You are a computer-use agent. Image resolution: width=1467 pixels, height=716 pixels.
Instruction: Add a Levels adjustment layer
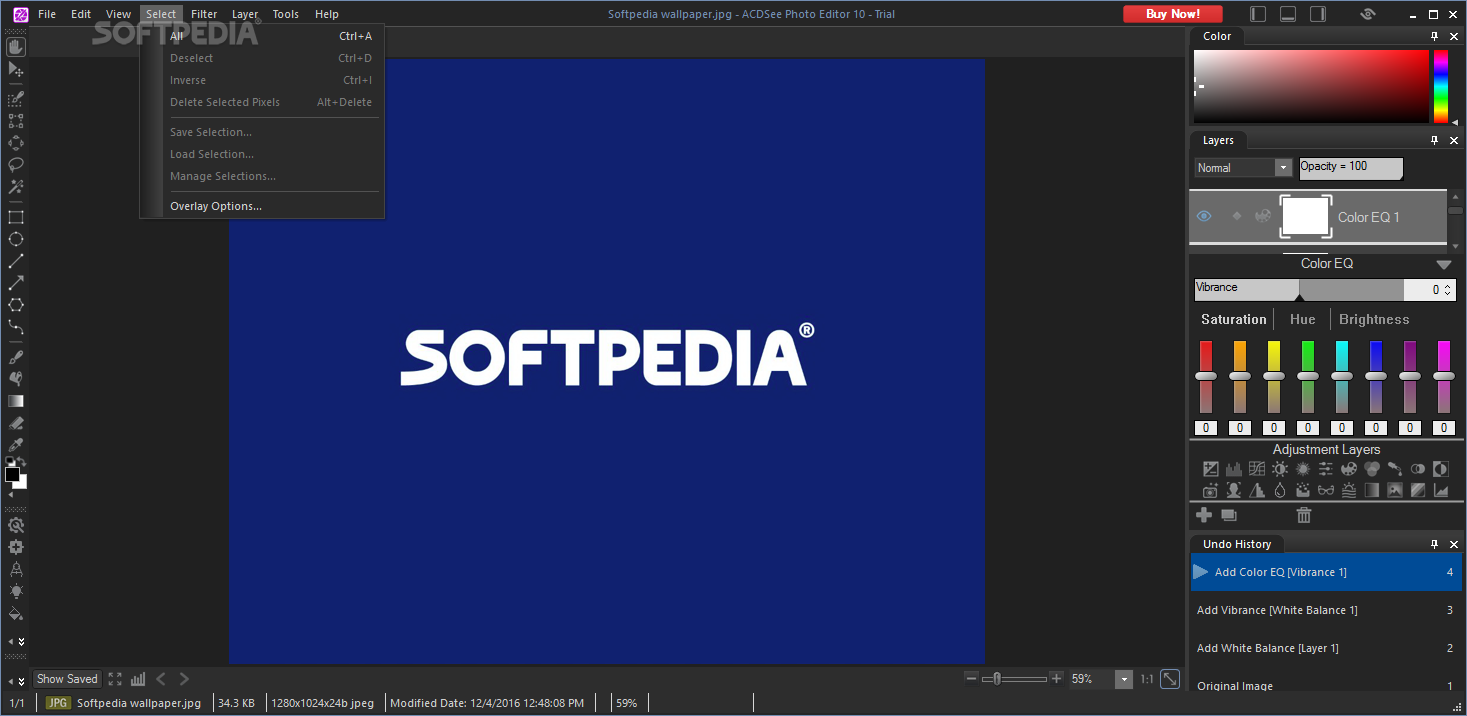(x=1234, y=468)
